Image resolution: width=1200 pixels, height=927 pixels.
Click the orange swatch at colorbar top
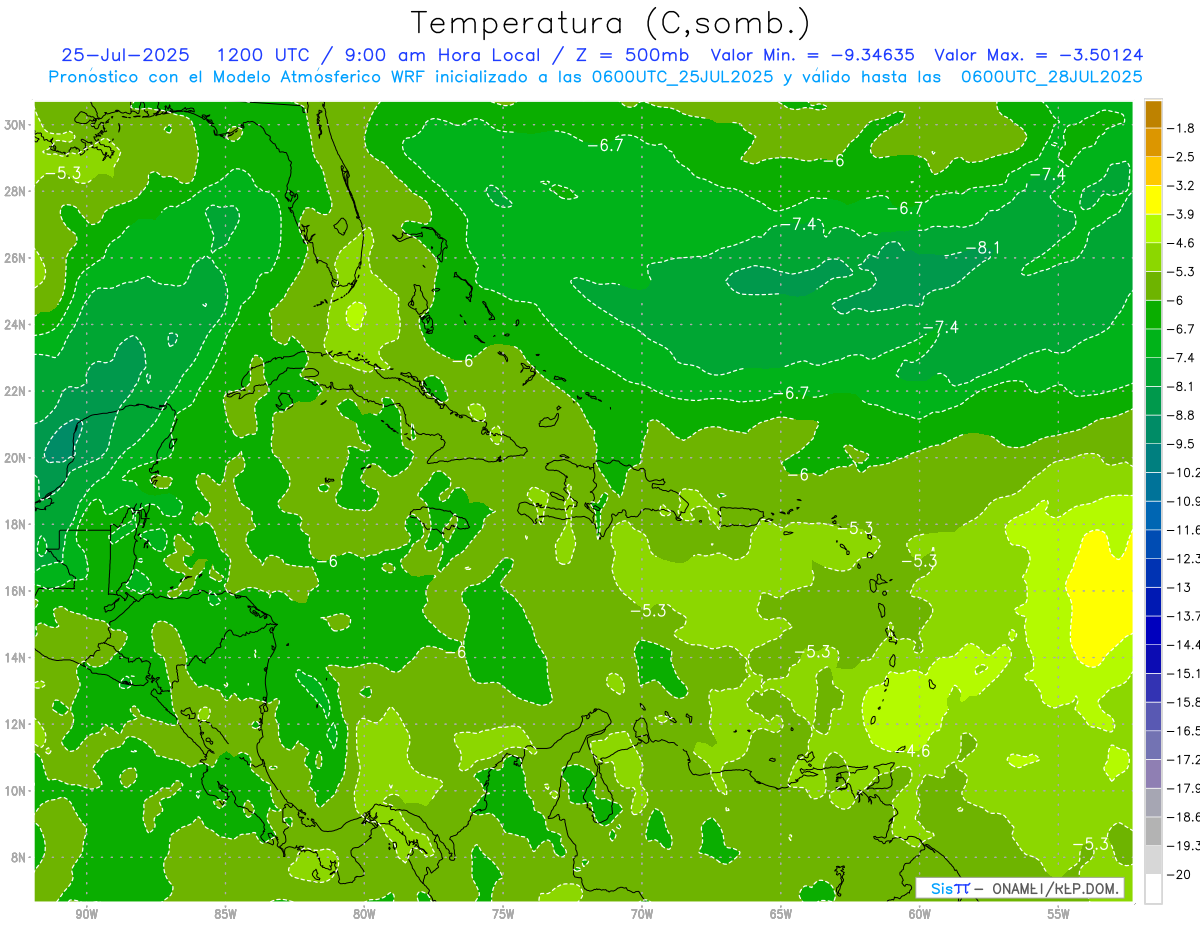[x=1153, y=114]
